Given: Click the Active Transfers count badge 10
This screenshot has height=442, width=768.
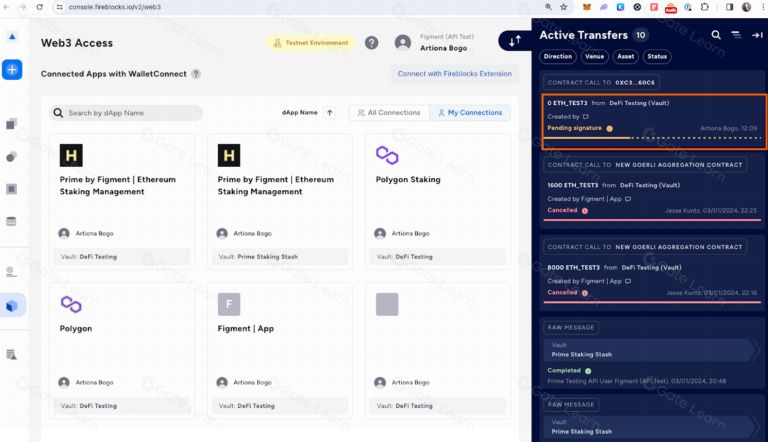Looking at the screenshot, I should click(641, 35).
